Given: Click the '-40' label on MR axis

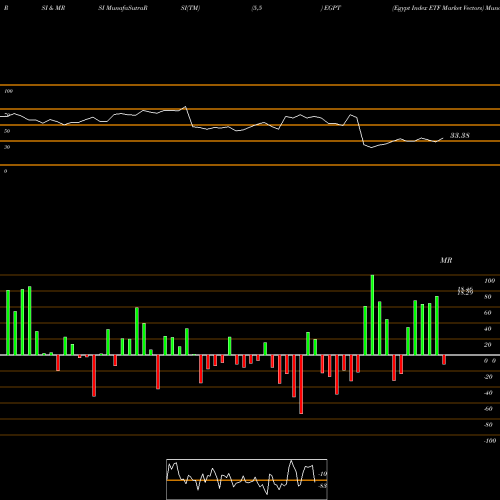Looking at the screenshot, I should click(488, 393).
